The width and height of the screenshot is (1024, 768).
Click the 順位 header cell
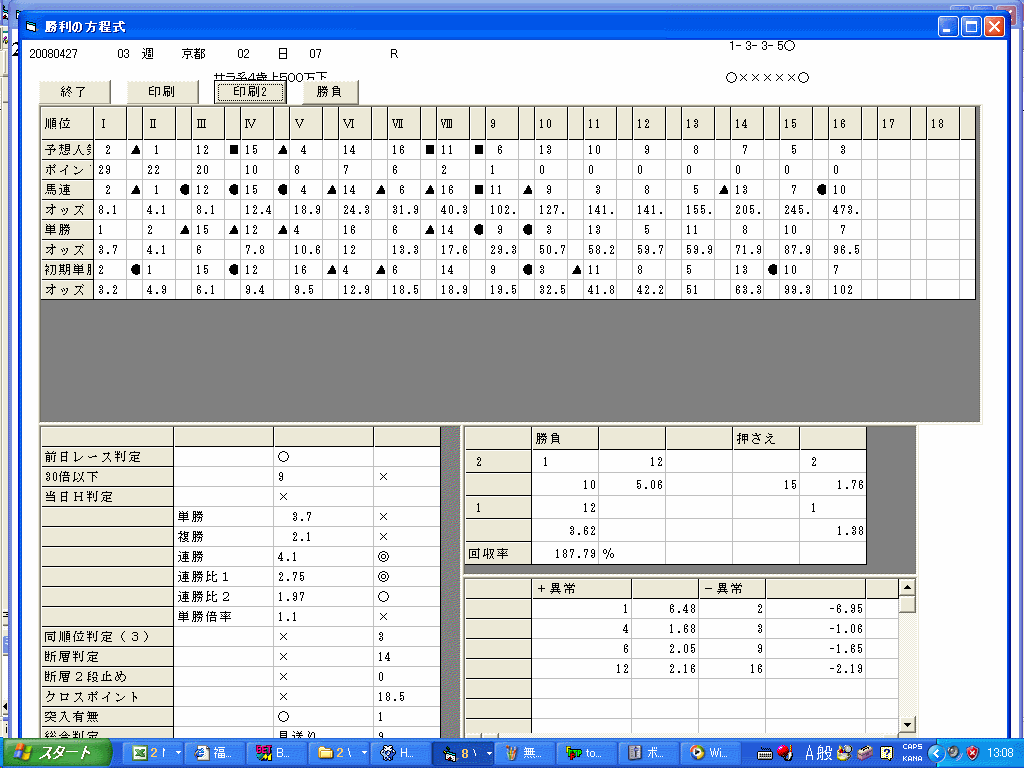pos(67,123)
